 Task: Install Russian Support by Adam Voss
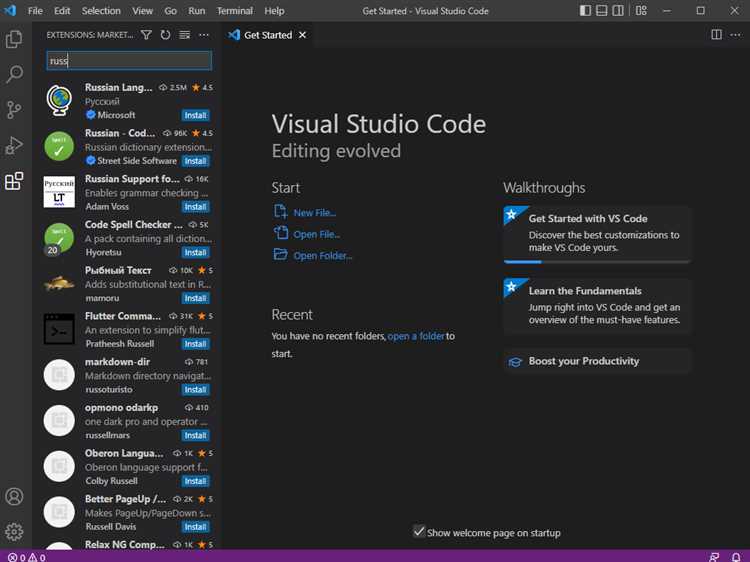196,207
